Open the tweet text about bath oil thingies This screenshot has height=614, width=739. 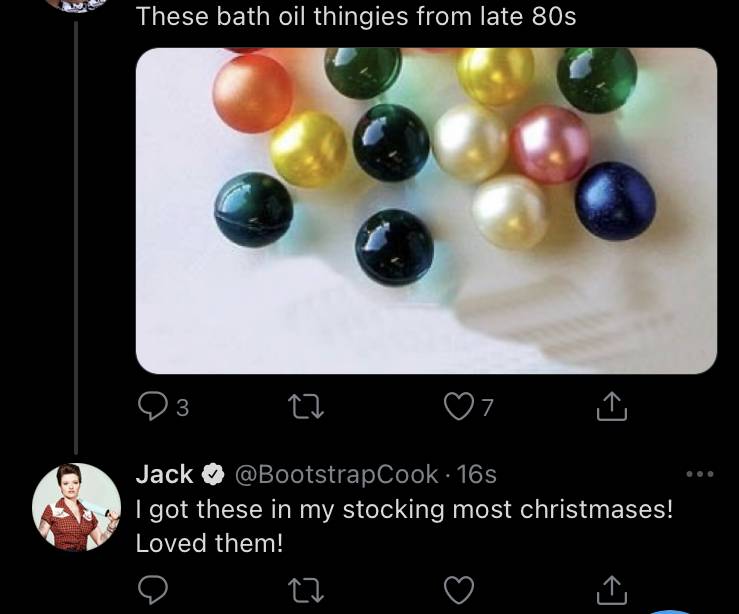click(x=356, y=17)
